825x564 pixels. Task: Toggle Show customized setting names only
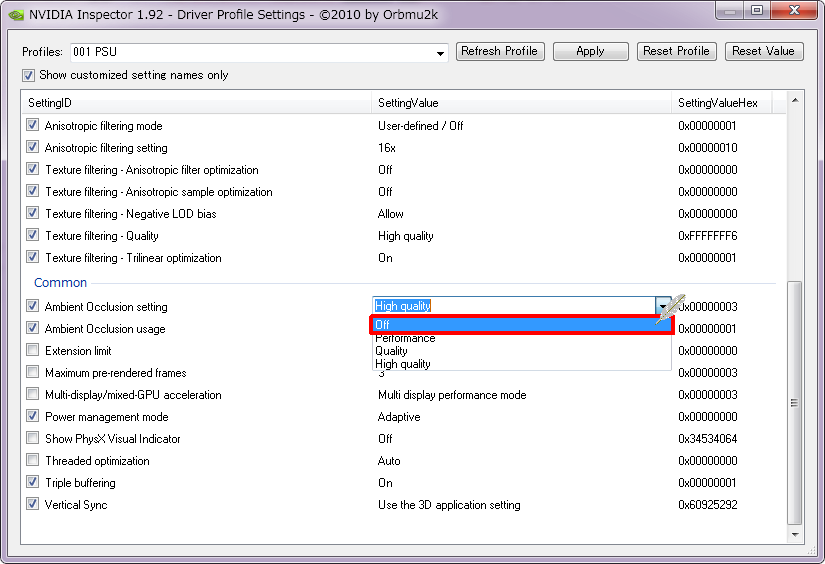[28, 75]
